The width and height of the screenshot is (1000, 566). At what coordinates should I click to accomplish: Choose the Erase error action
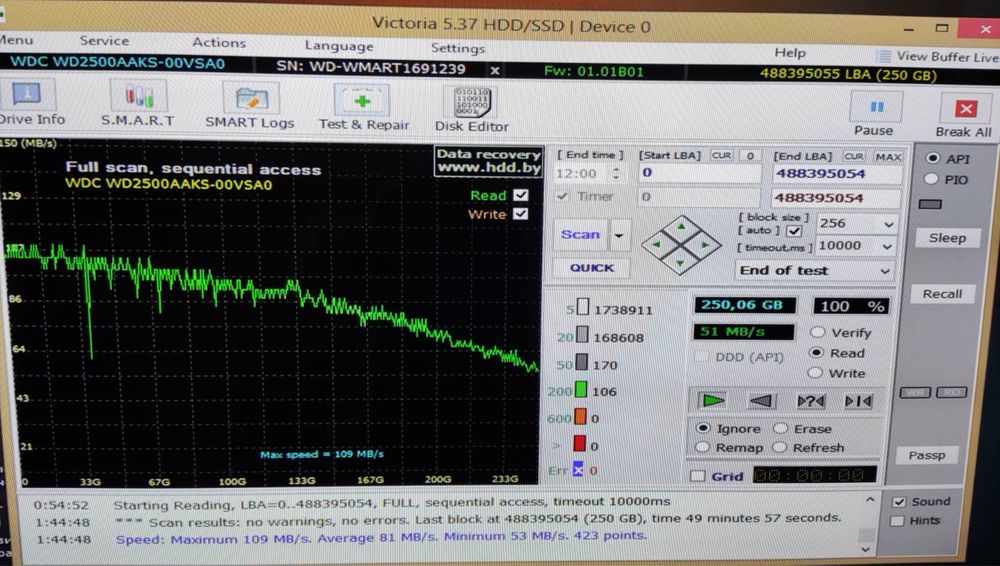point(780,428)
